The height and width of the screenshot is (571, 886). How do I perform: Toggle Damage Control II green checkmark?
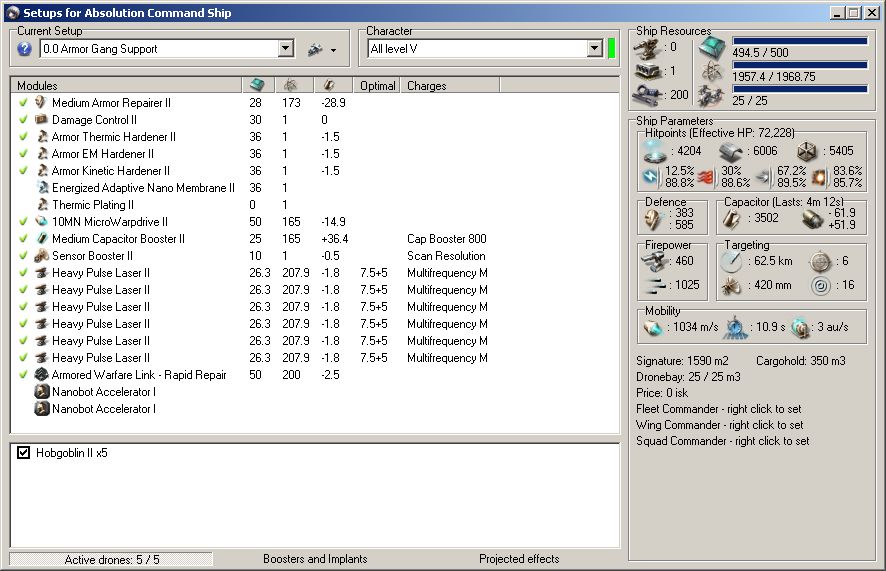pos(23,120)
